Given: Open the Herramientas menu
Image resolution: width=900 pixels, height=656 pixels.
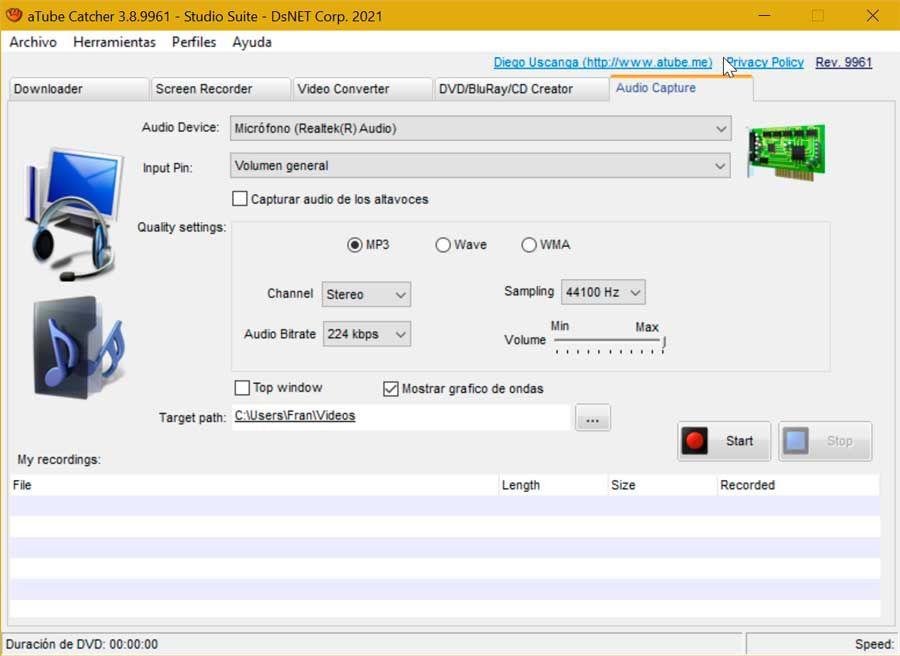Looking at the screenshot, I should coord(114,42).
